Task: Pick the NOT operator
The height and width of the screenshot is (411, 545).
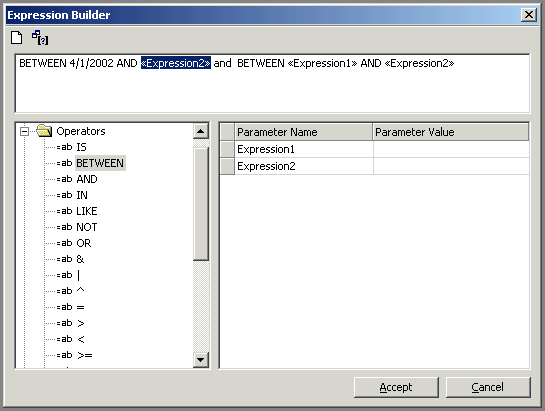Action: [x=87, y=227]
